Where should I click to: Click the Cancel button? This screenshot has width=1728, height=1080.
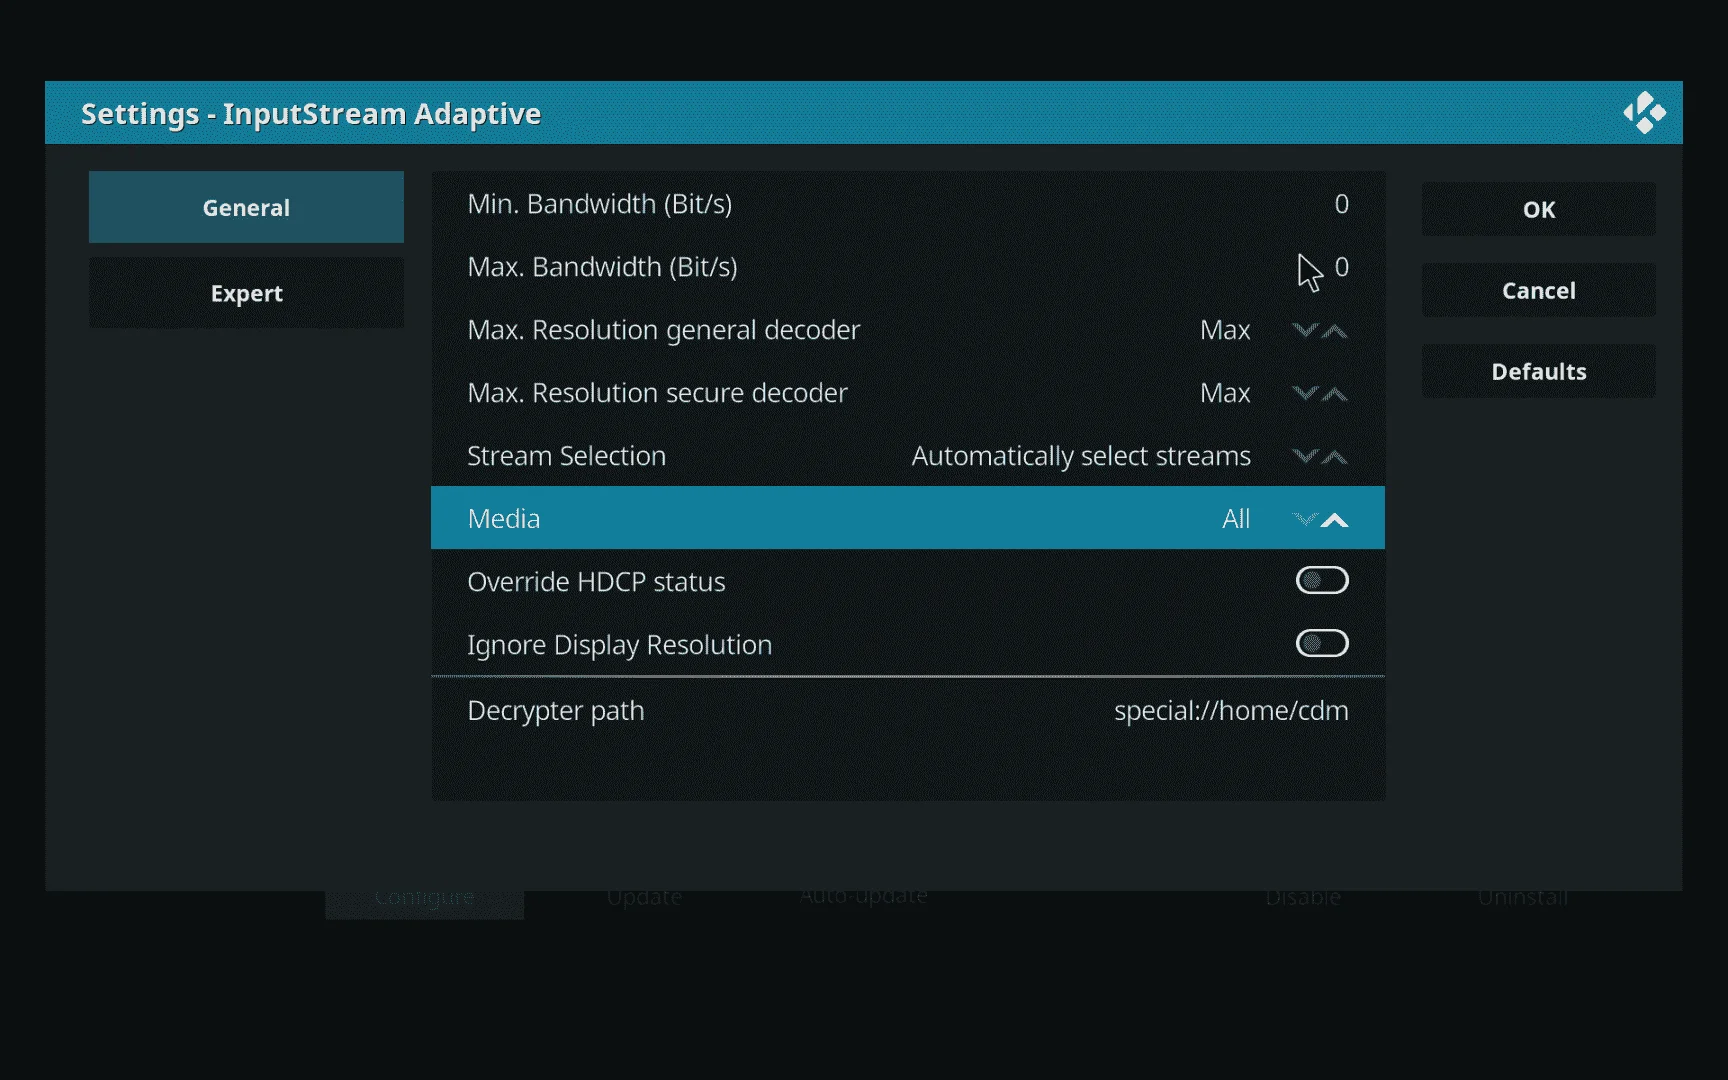click(1538, 290)
